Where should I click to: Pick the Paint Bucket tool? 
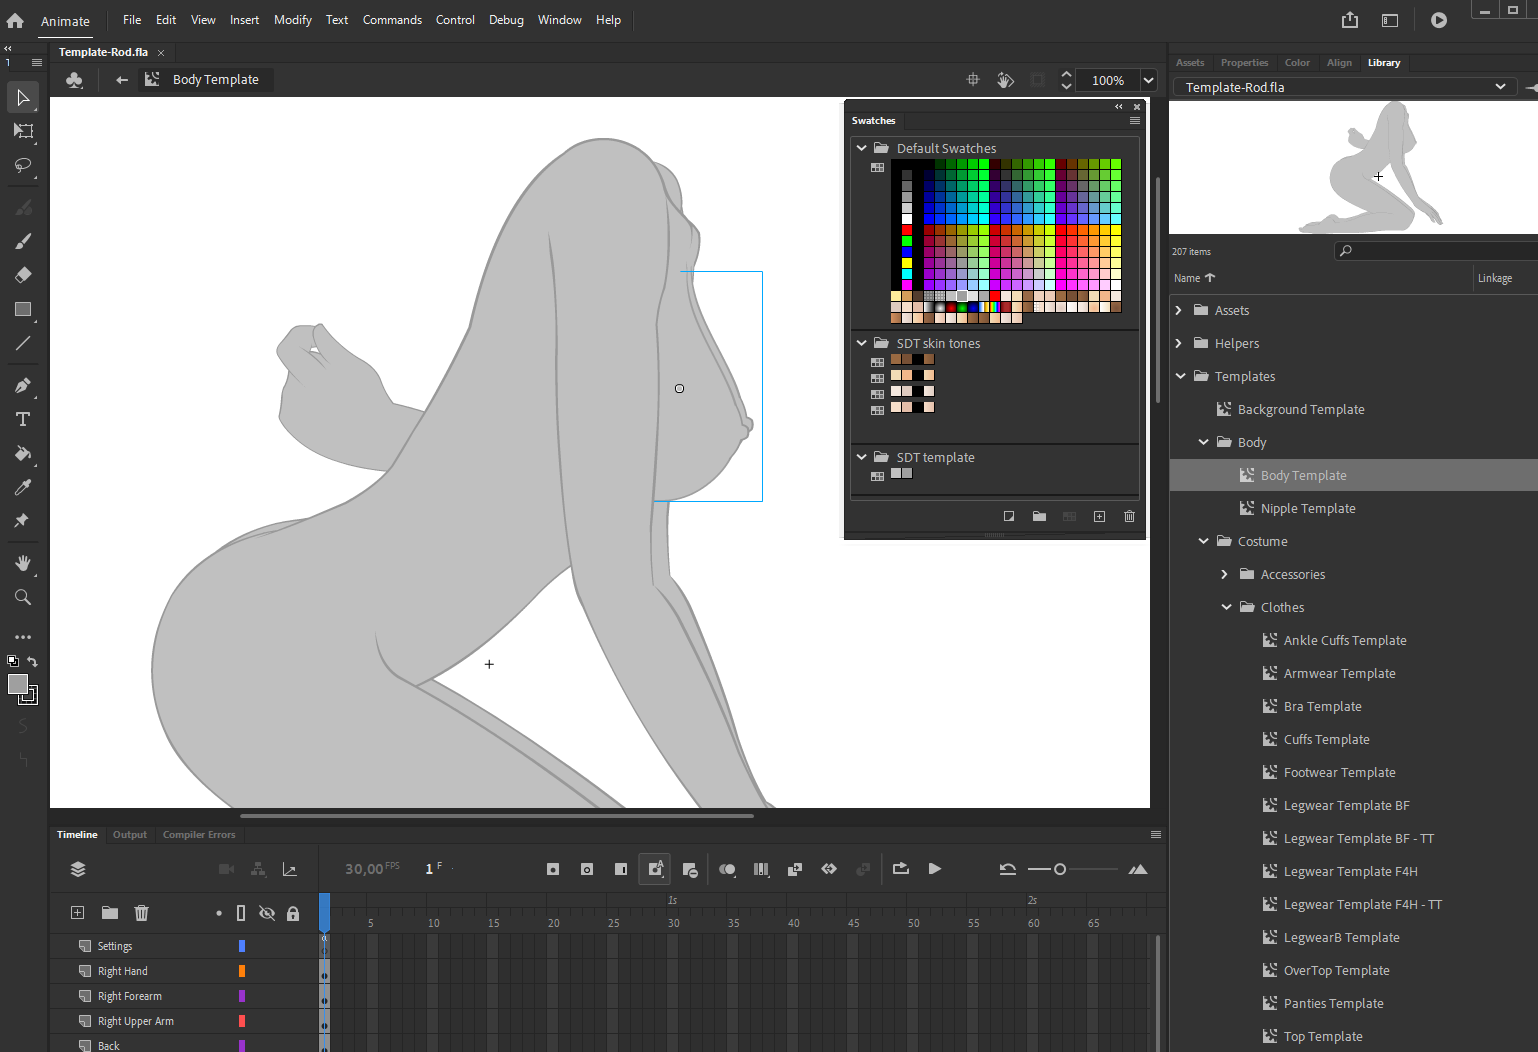[x=22, y=453]
